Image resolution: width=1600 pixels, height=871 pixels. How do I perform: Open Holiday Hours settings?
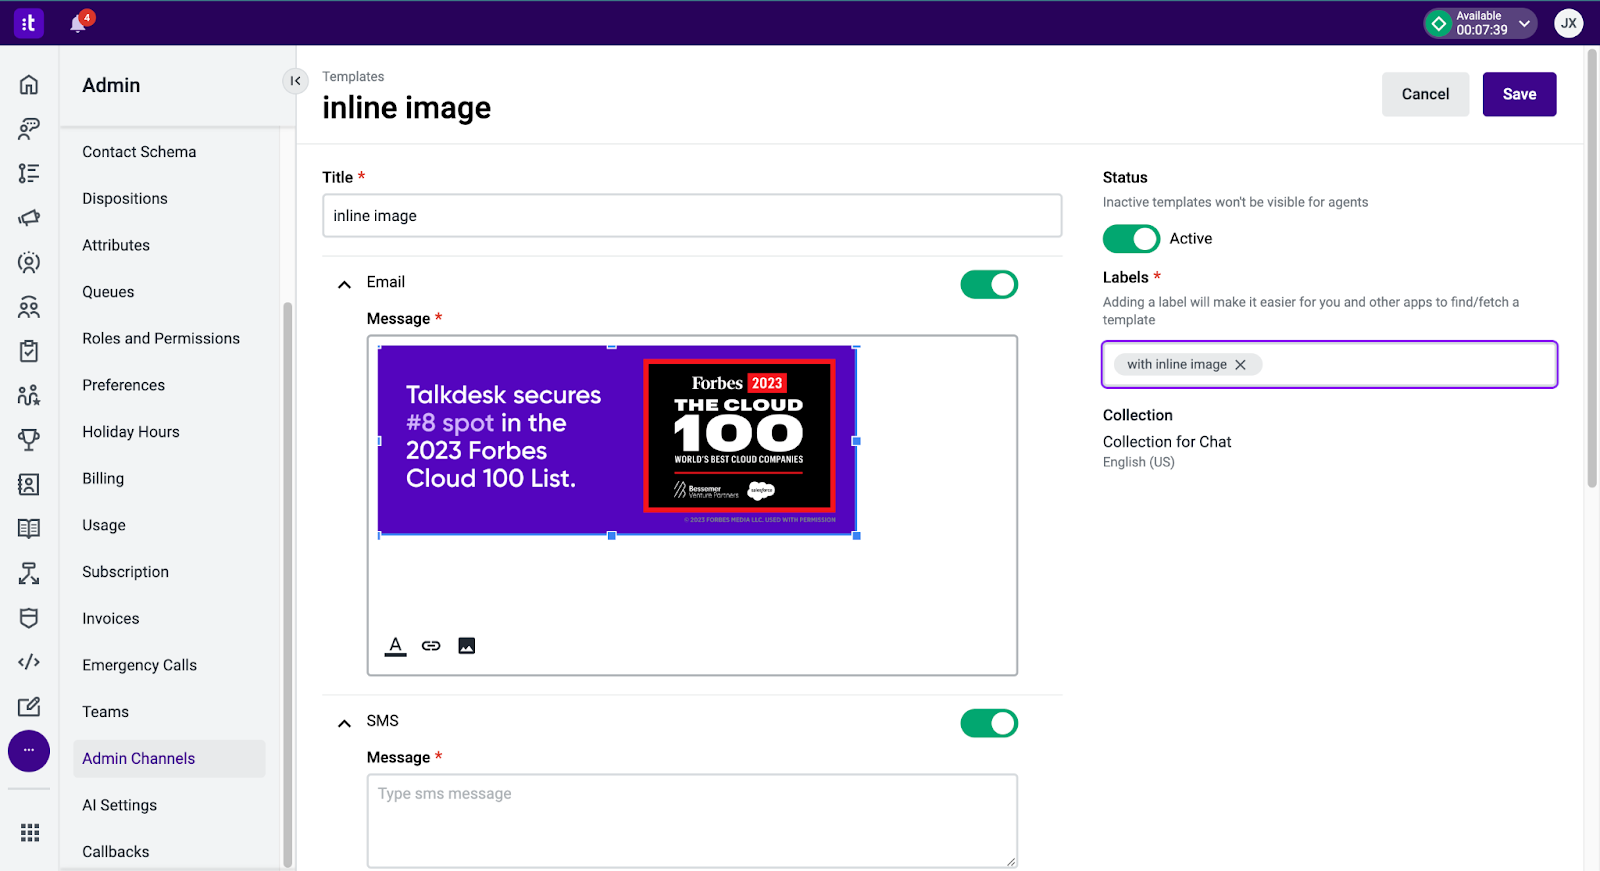tap(131, 432)
